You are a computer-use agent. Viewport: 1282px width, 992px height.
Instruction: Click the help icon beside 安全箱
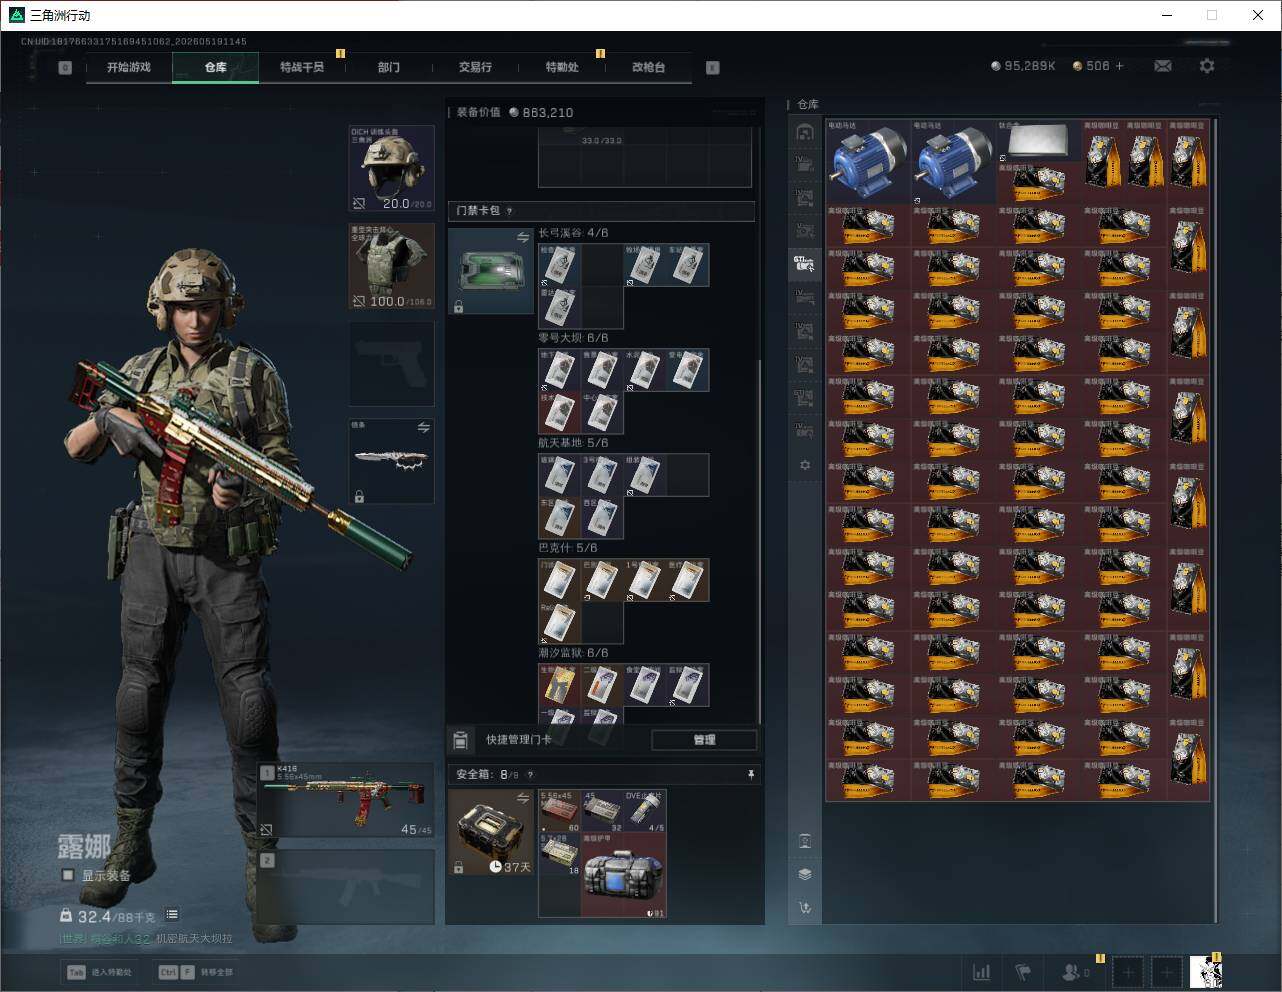click(530, 774)
